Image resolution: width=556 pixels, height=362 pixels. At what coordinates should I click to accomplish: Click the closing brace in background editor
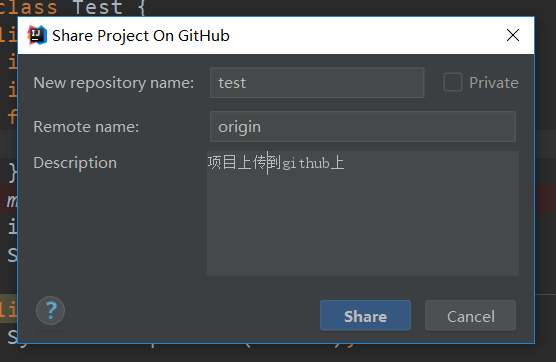pyautogui.click(x=12, y=173)
